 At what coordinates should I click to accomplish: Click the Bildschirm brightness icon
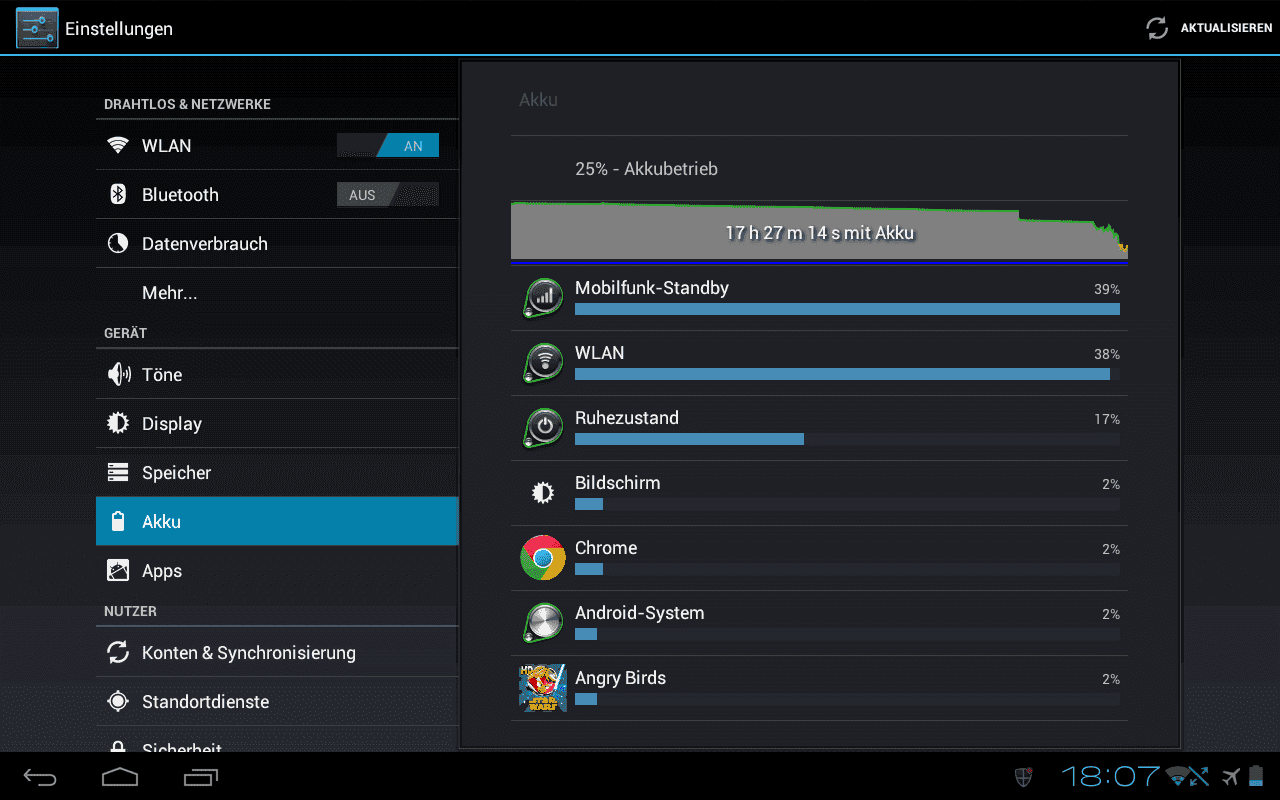[543, 492]
